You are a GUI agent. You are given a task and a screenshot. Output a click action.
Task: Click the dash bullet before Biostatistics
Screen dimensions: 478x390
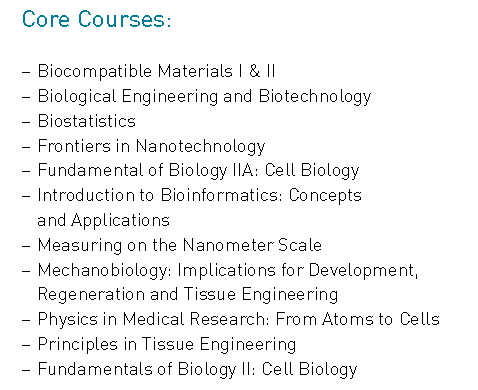(x=26, y=122)
